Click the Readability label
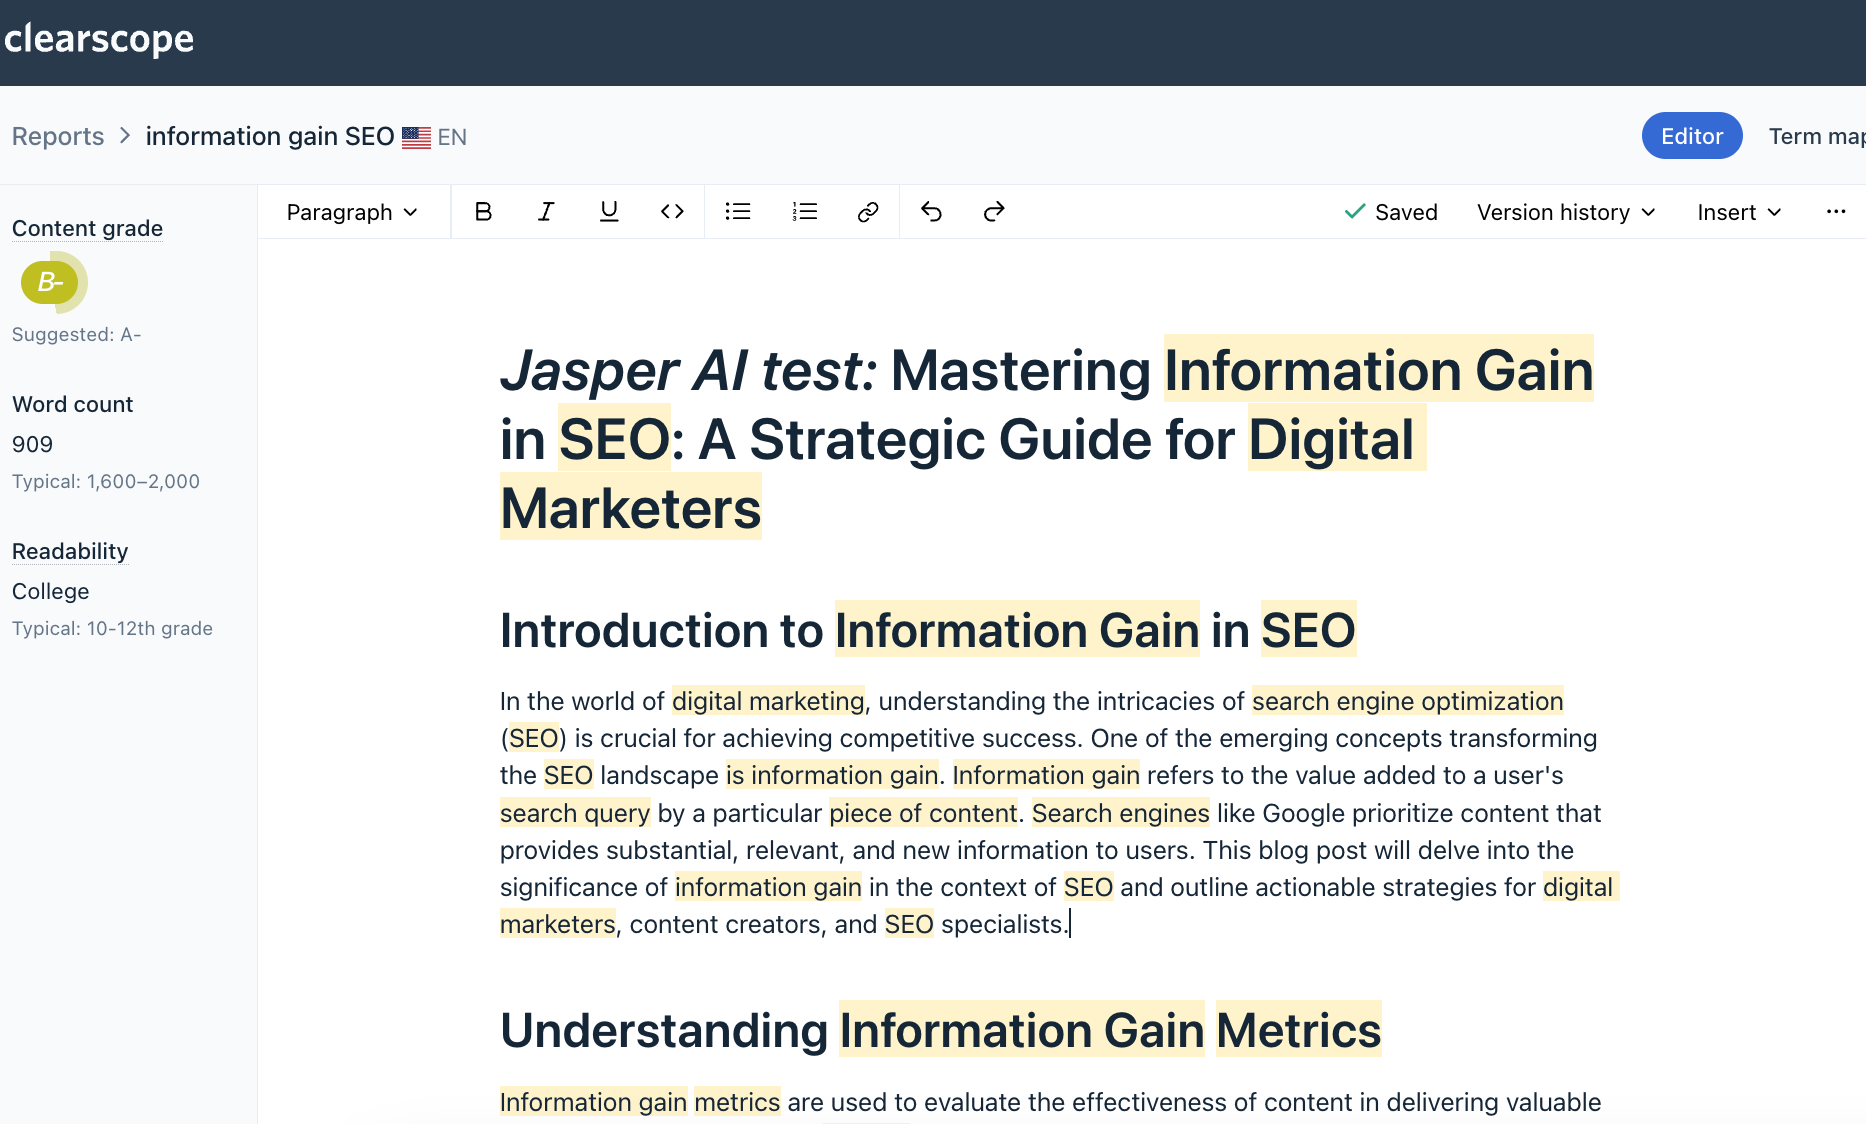 tap(70, 551)
